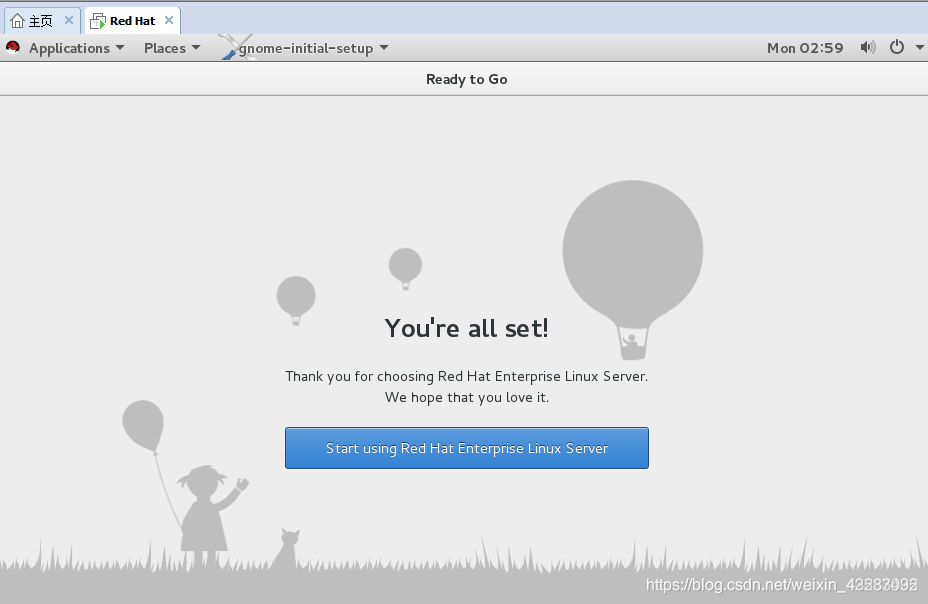928x604 pixels.
Task: Expand the Places dropdown arrow
Action: (196, 47)
